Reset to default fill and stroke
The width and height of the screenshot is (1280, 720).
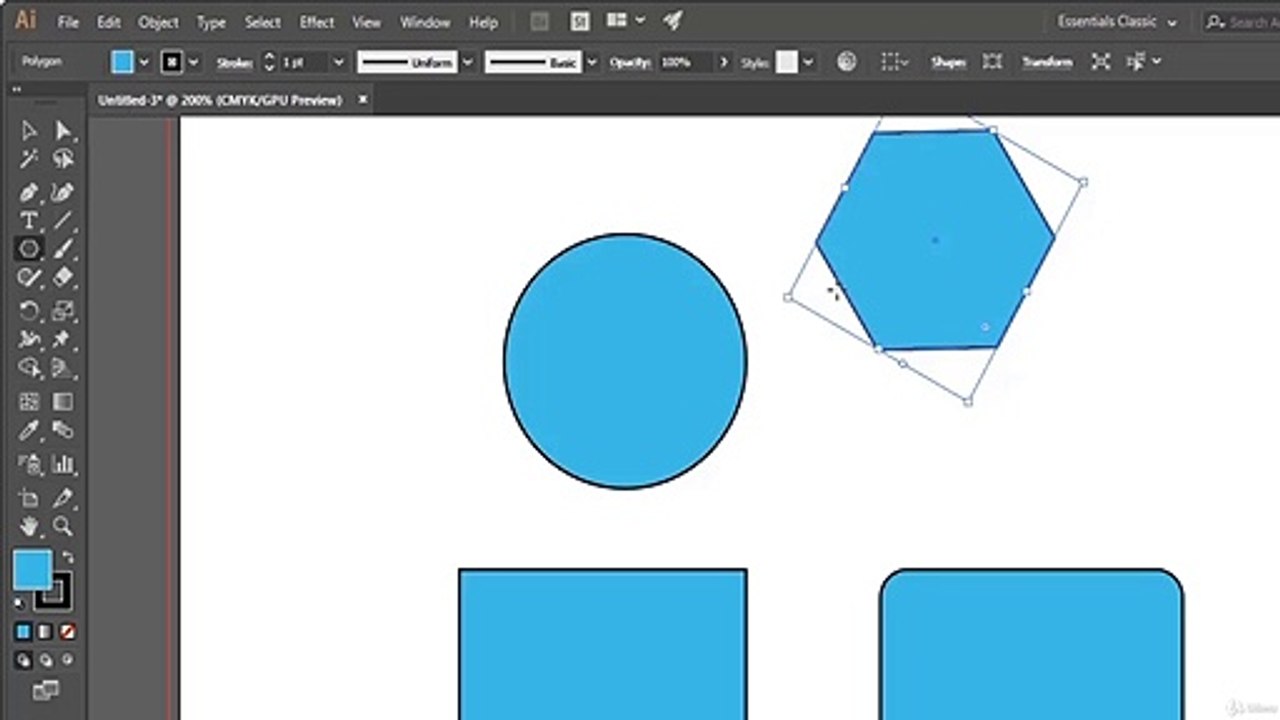point(19,602)
